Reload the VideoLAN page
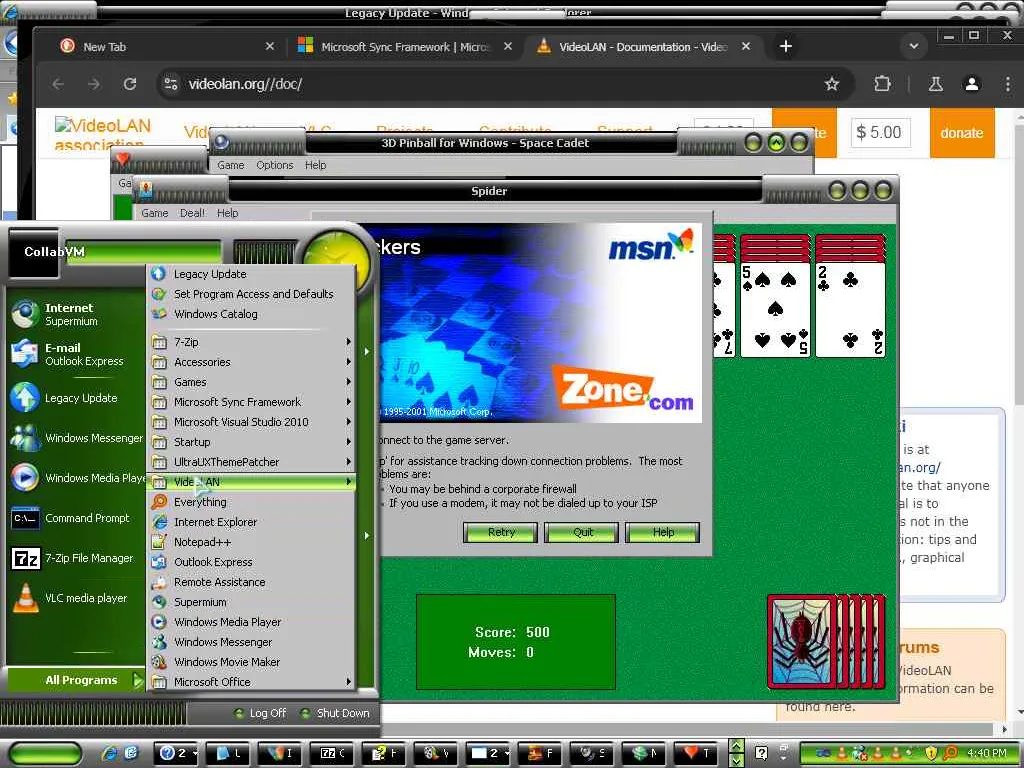This screenshot has width=1024, height=768. coord(130,84)
